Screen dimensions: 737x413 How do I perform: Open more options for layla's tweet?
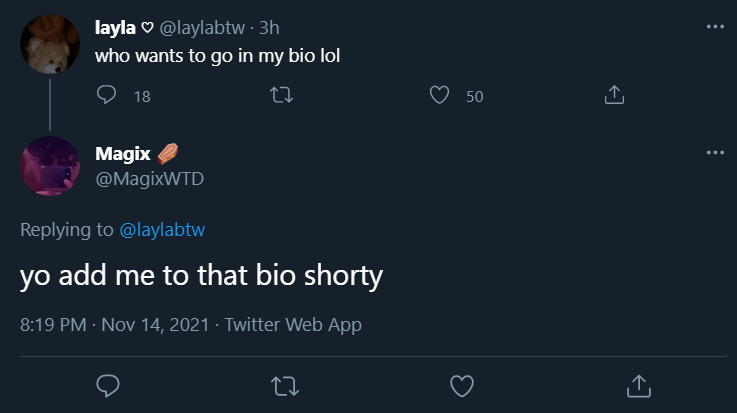pos(714,27)
